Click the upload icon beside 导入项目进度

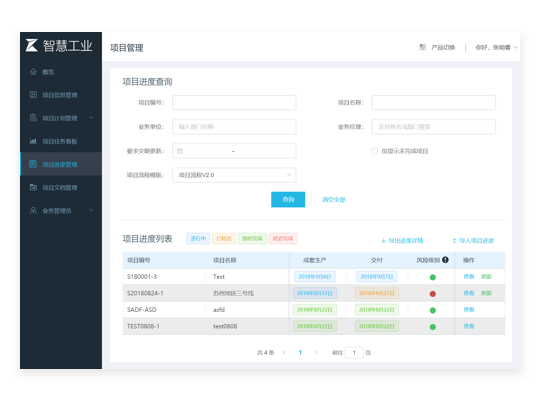(x=454, y=240)
